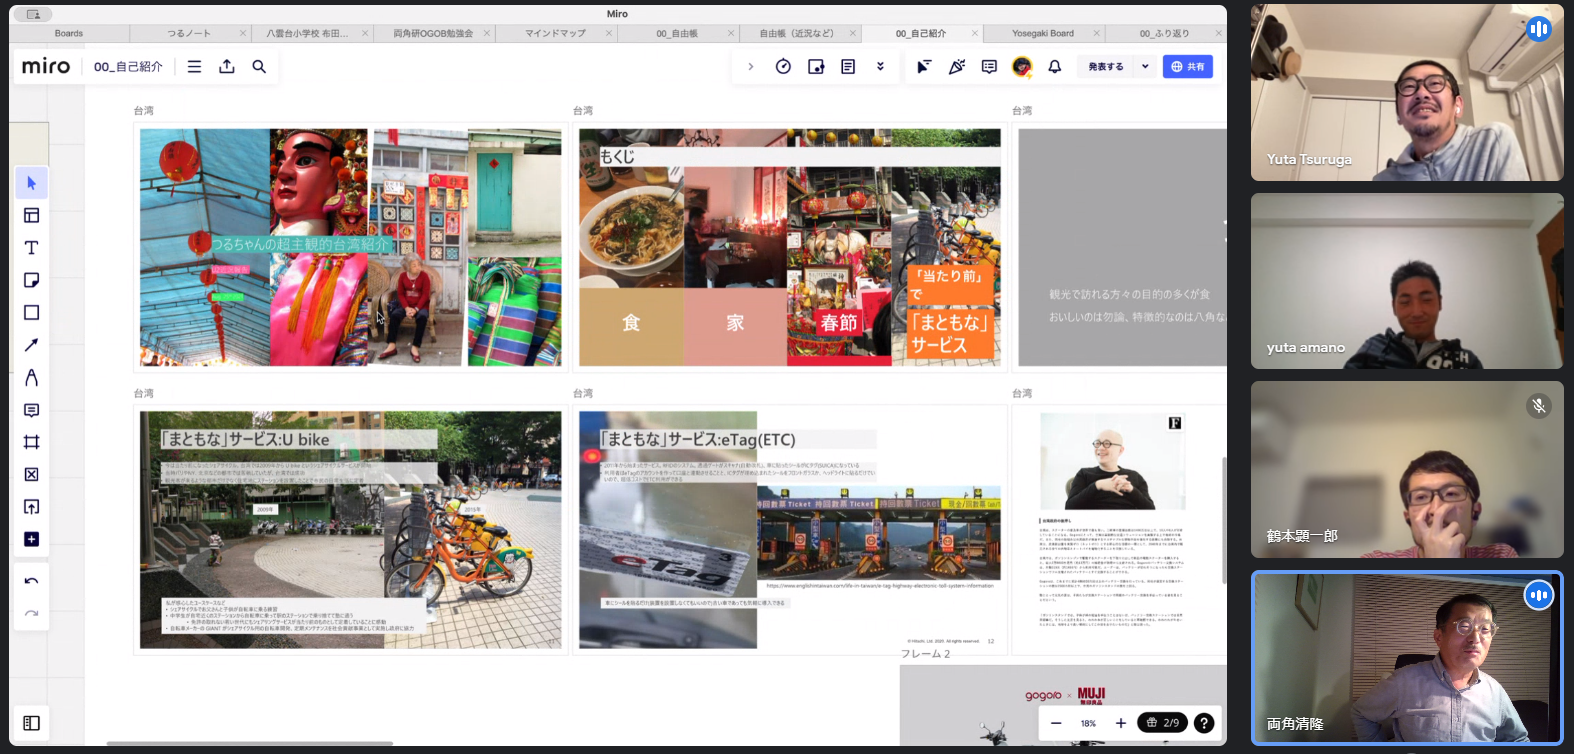The image size is (1574, 754).
Task: Expand the 発表する dropdown arrow
Action: (x=1145, y=67)
